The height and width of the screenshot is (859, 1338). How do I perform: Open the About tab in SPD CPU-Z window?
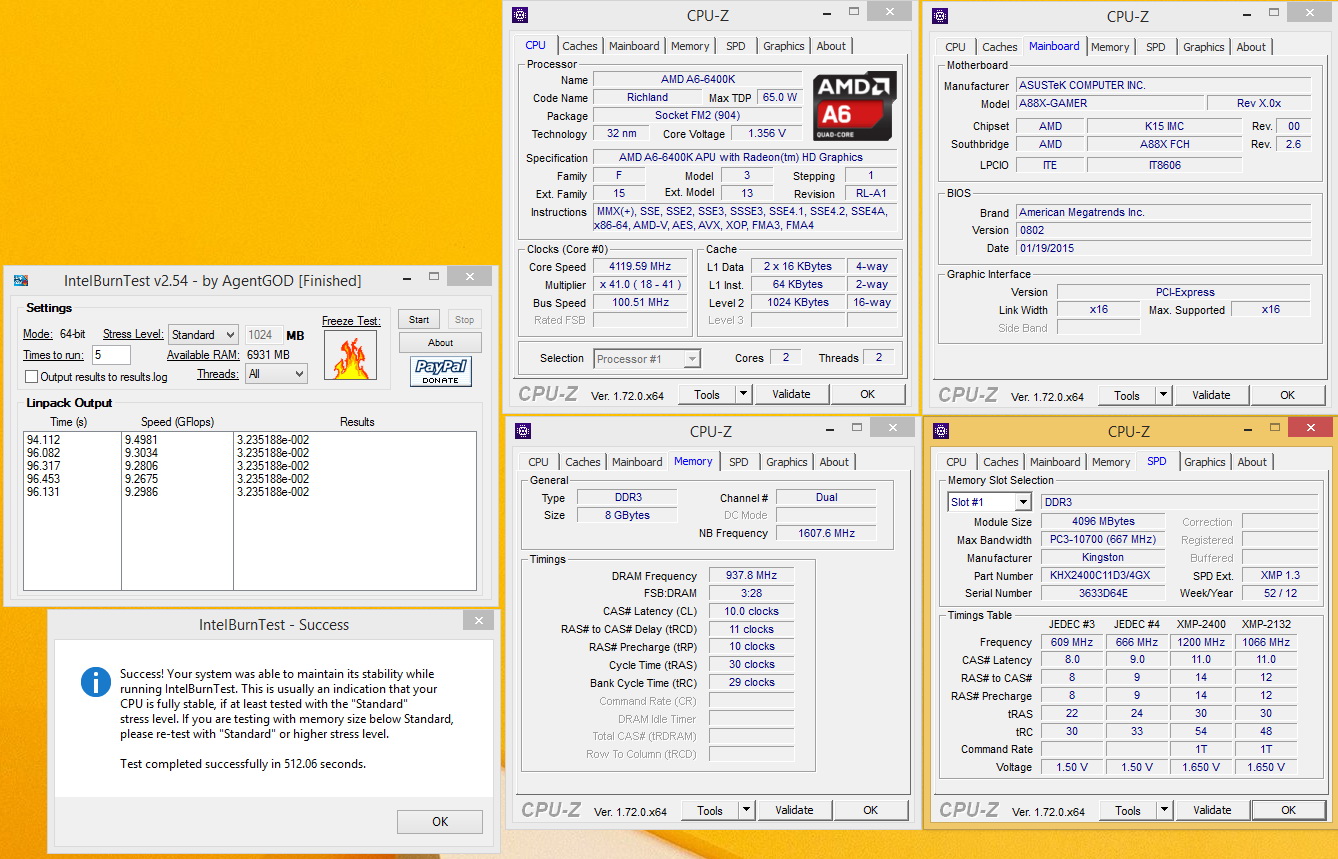pyautogui.click(x=1252, y=462)
